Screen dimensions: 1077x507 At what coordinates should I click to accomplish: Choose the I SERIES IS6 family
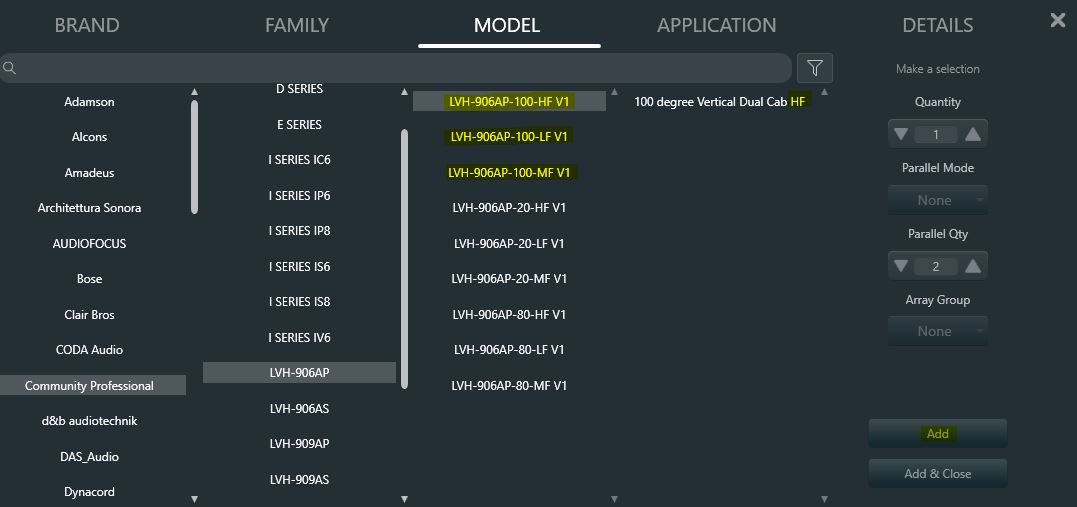click(x=299, y=266)
